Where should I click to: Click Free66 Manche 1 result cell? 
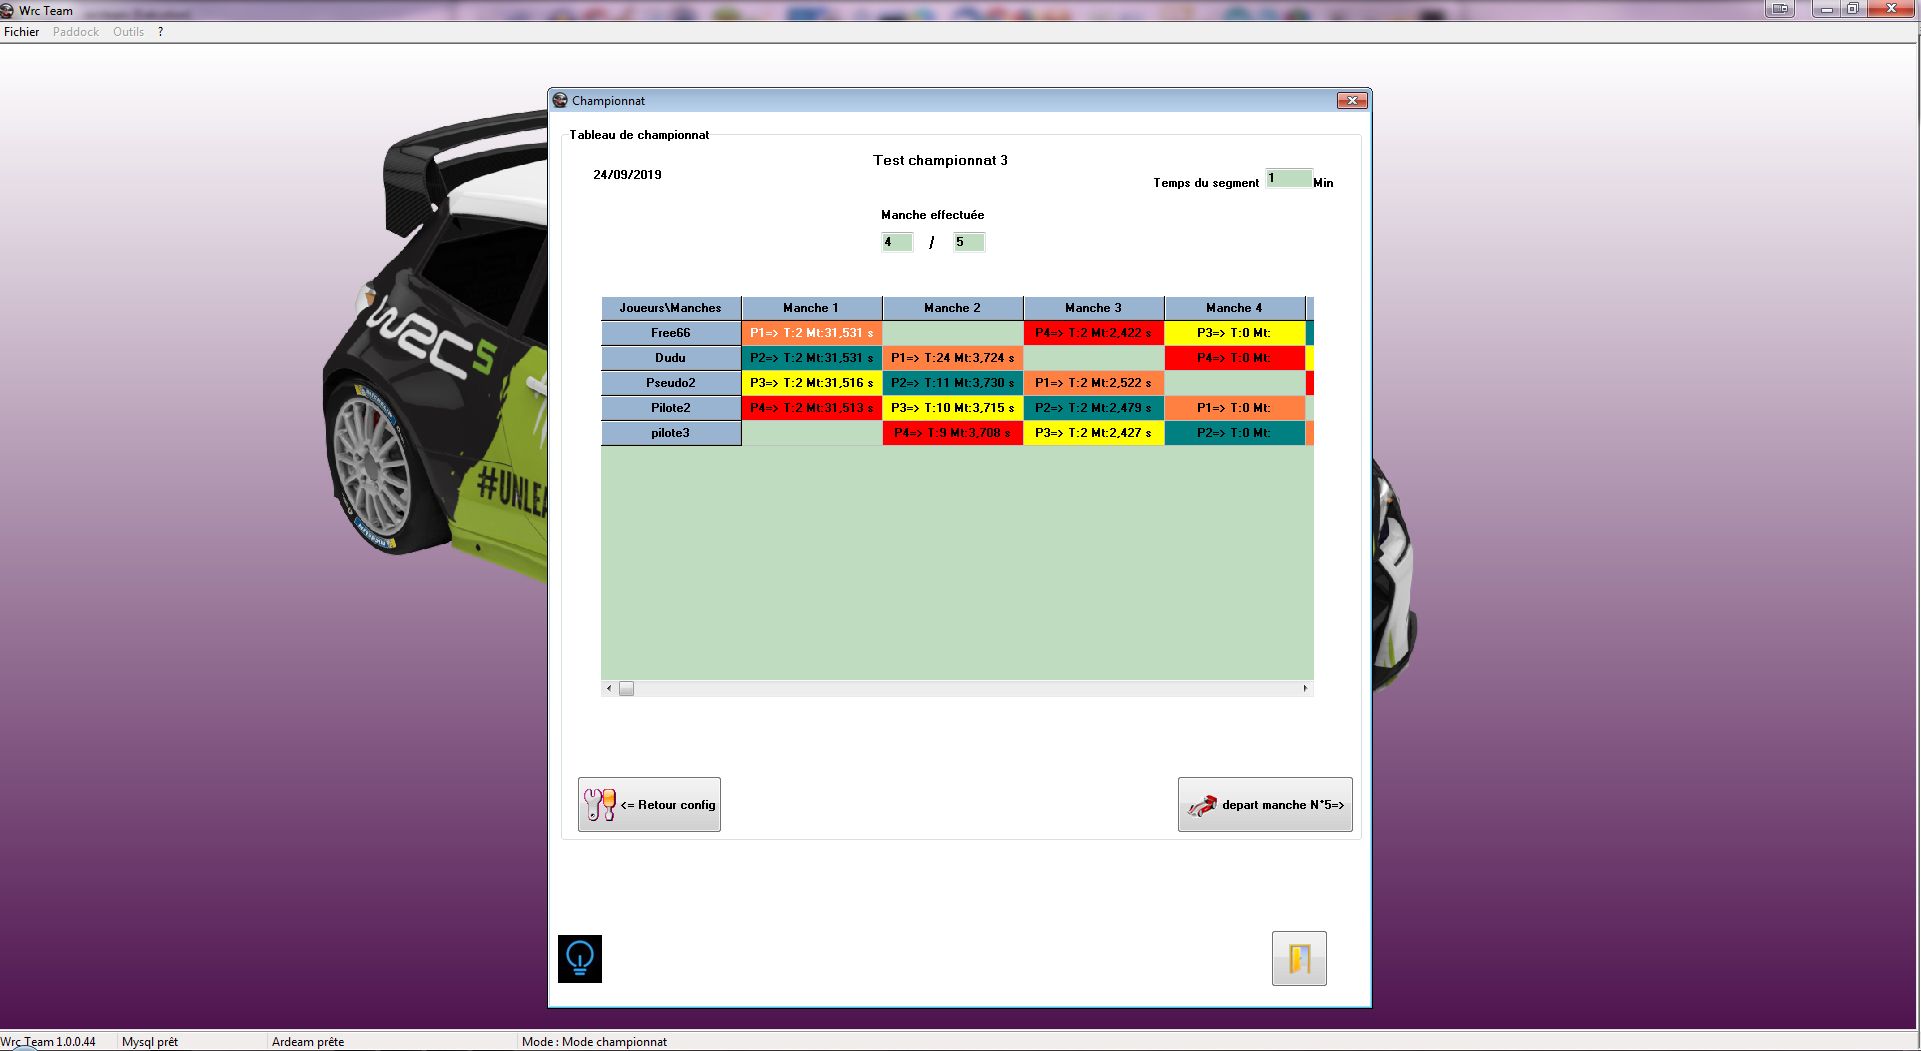(x=811, y=333)
